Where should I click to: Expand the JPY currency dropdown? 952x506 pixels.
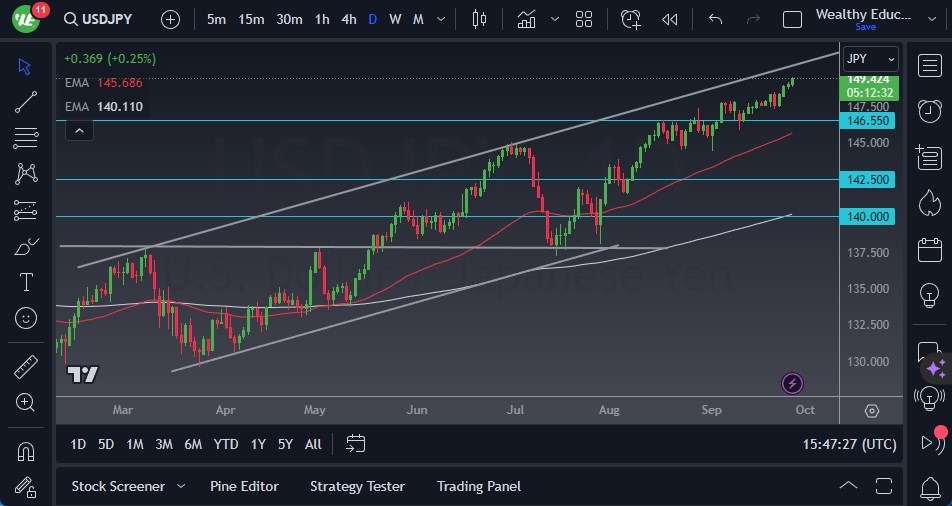[x=870, y=59]
